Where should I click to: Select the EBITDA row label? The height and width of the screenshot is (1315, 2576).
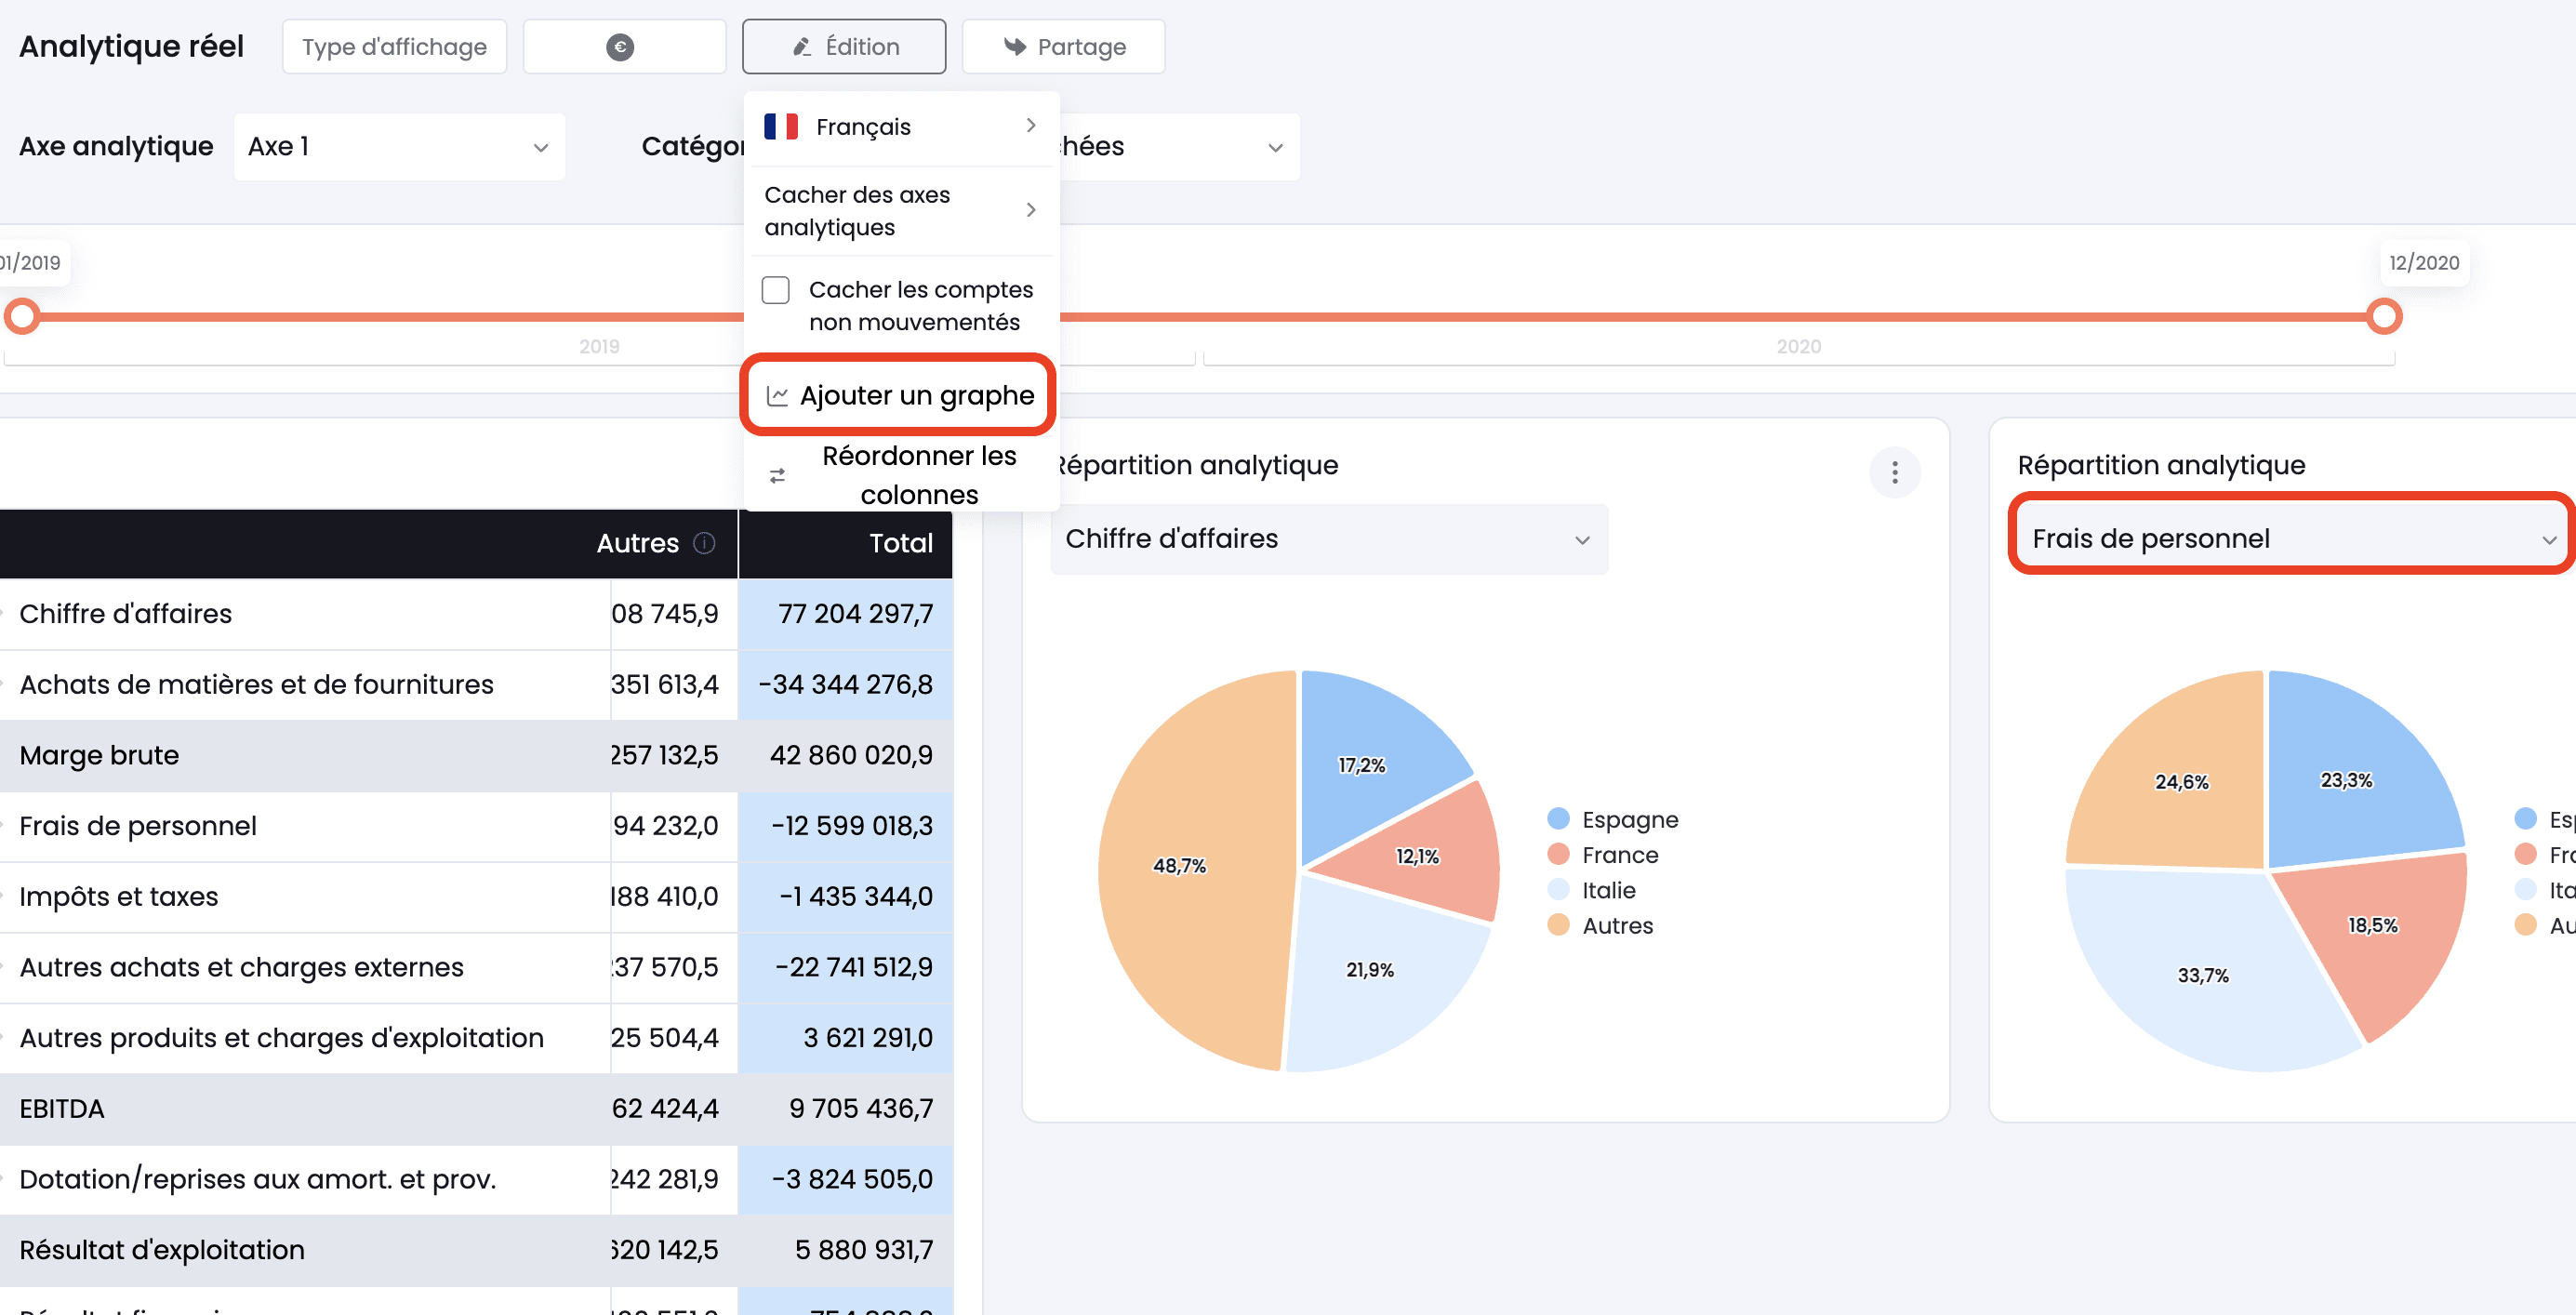(x=62, y=1109)
